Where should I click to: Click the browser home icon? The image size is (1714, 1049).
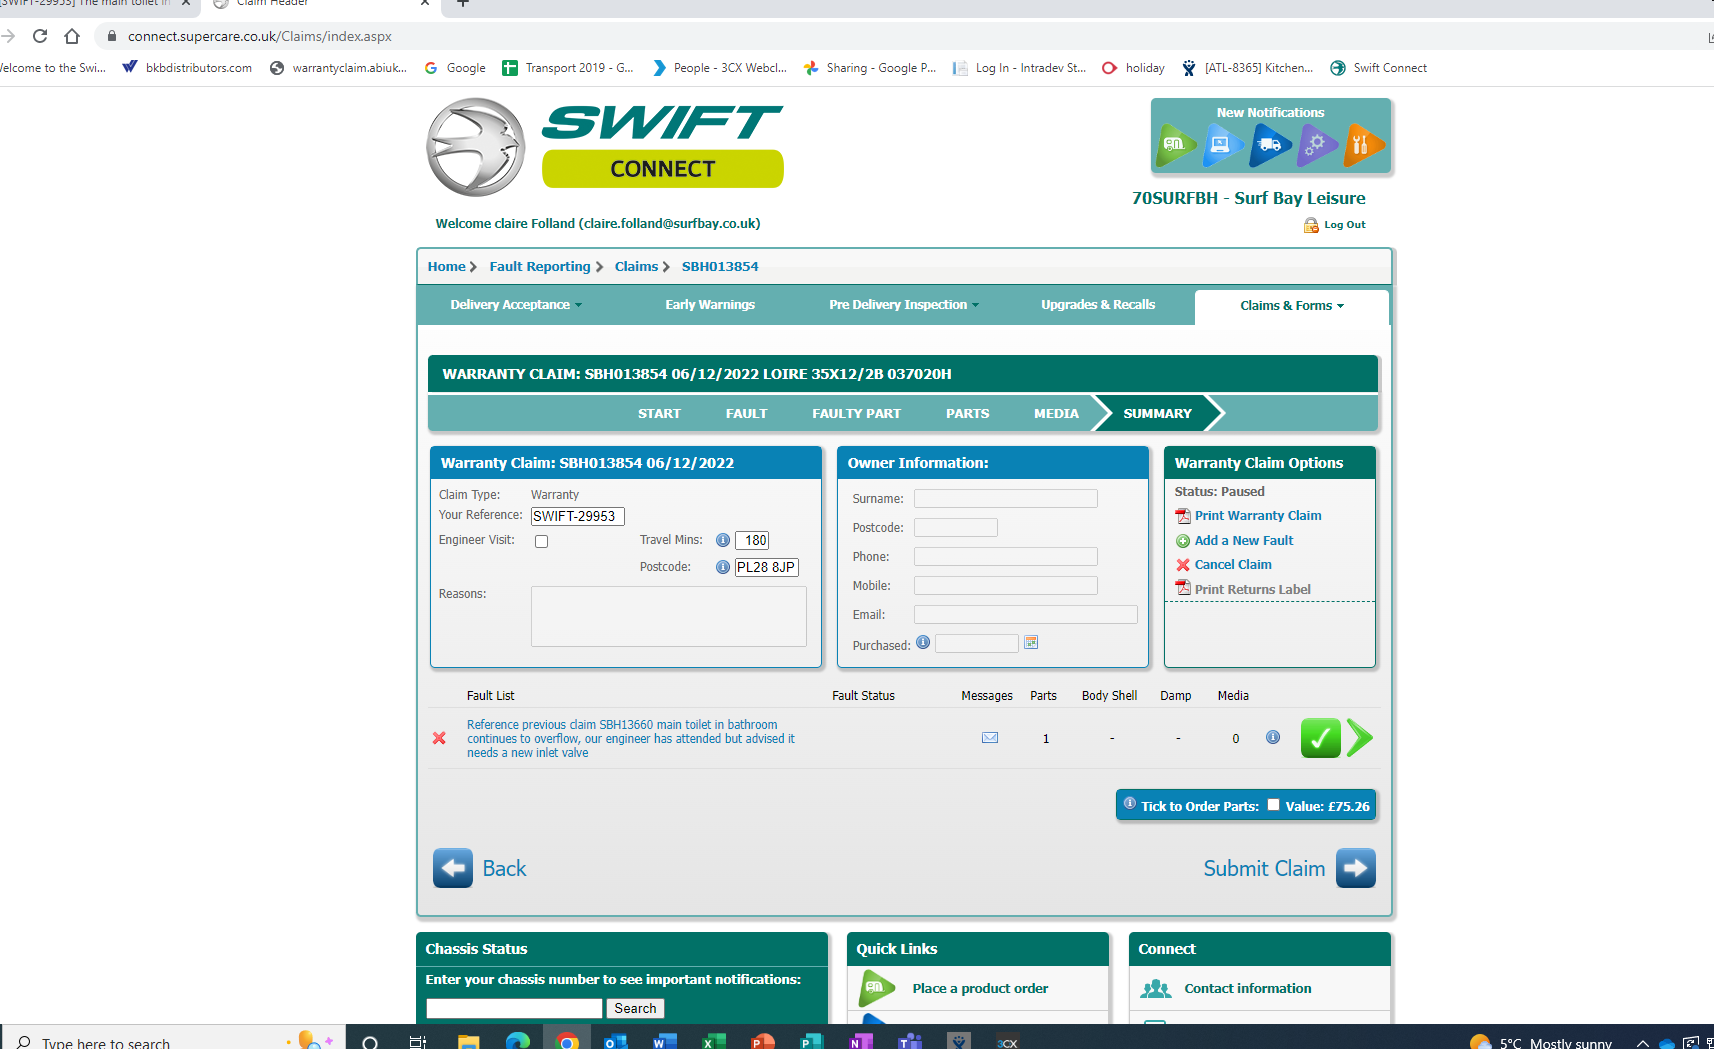(72, 36)
